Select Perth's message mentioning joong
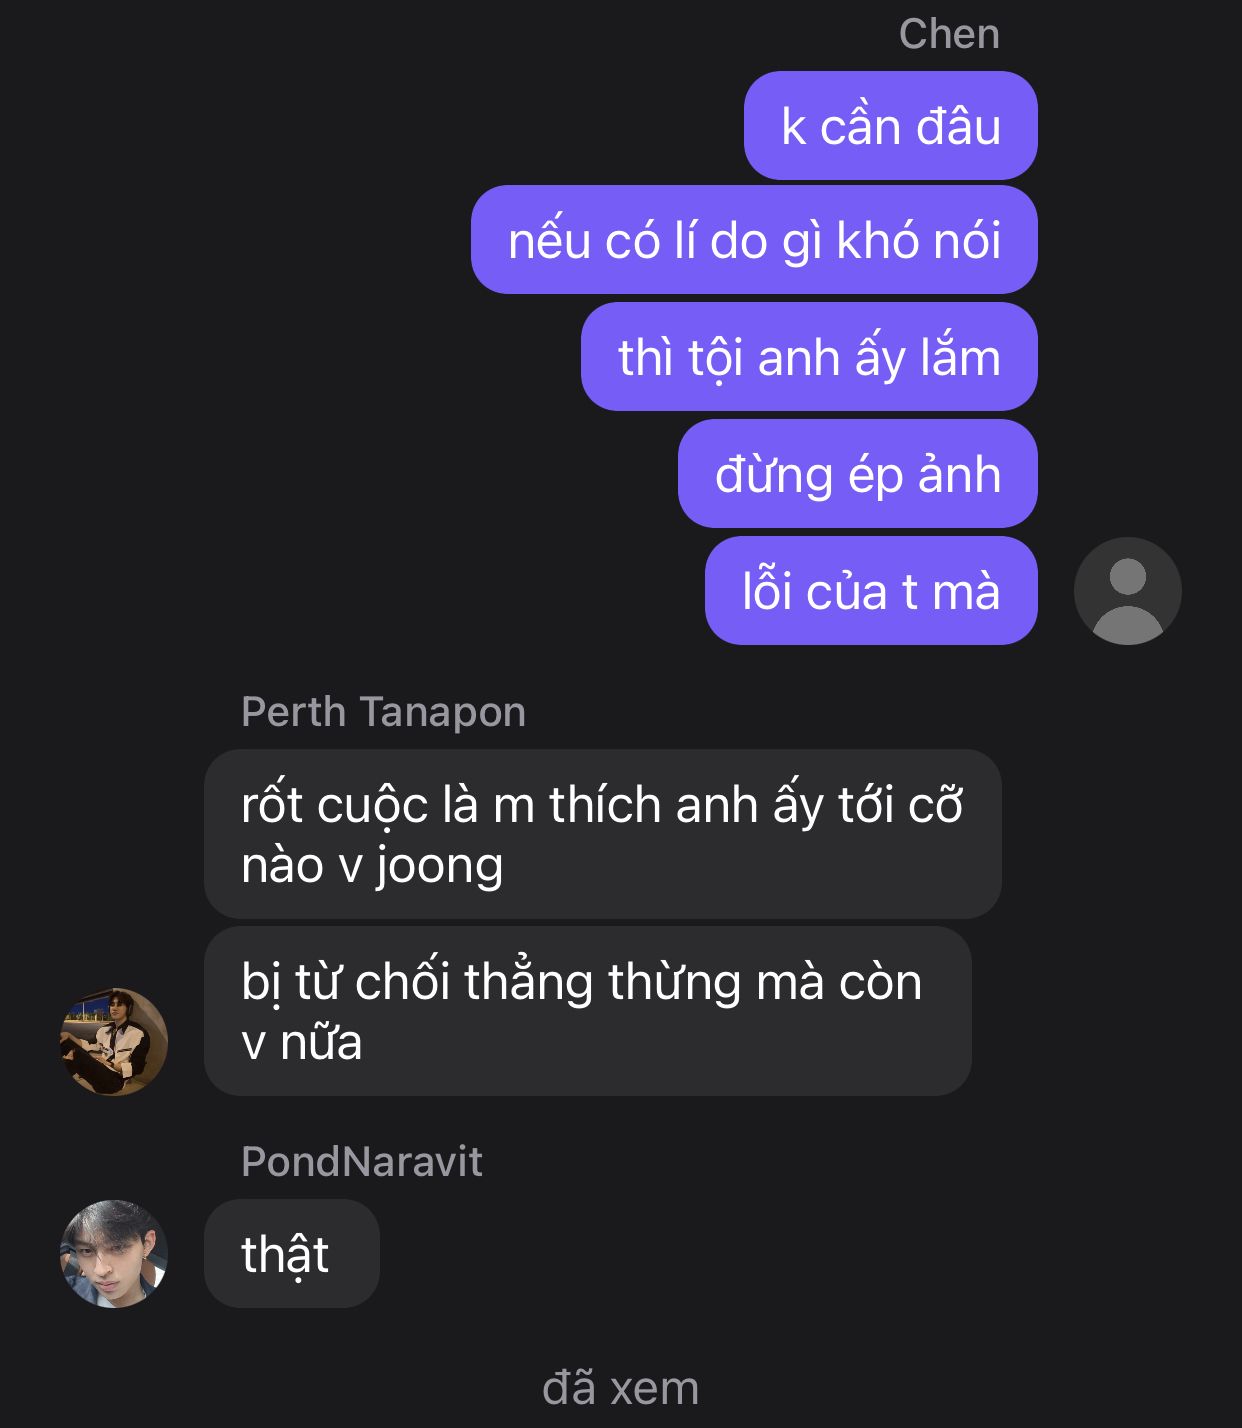The height and width of the screenshot is (1428, 1242). coord(603,834)
